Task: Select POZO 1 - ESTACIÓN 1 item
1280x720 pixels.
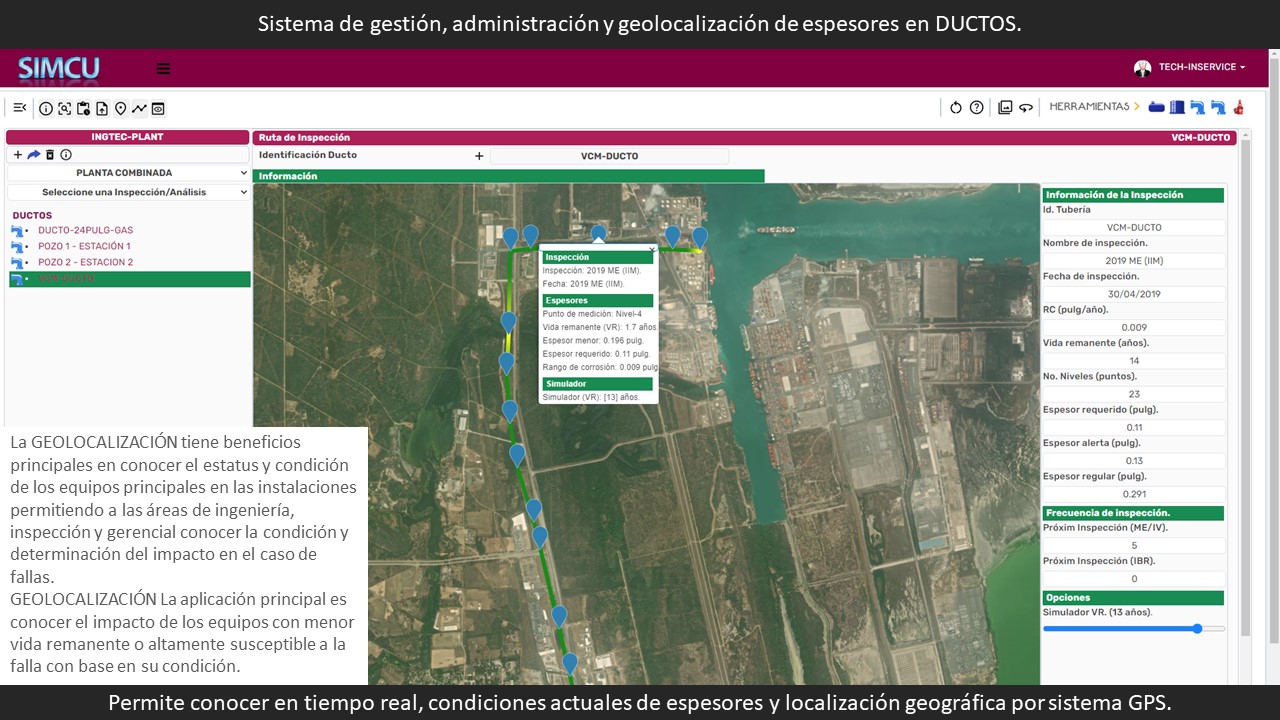Action: coord(84,246)
